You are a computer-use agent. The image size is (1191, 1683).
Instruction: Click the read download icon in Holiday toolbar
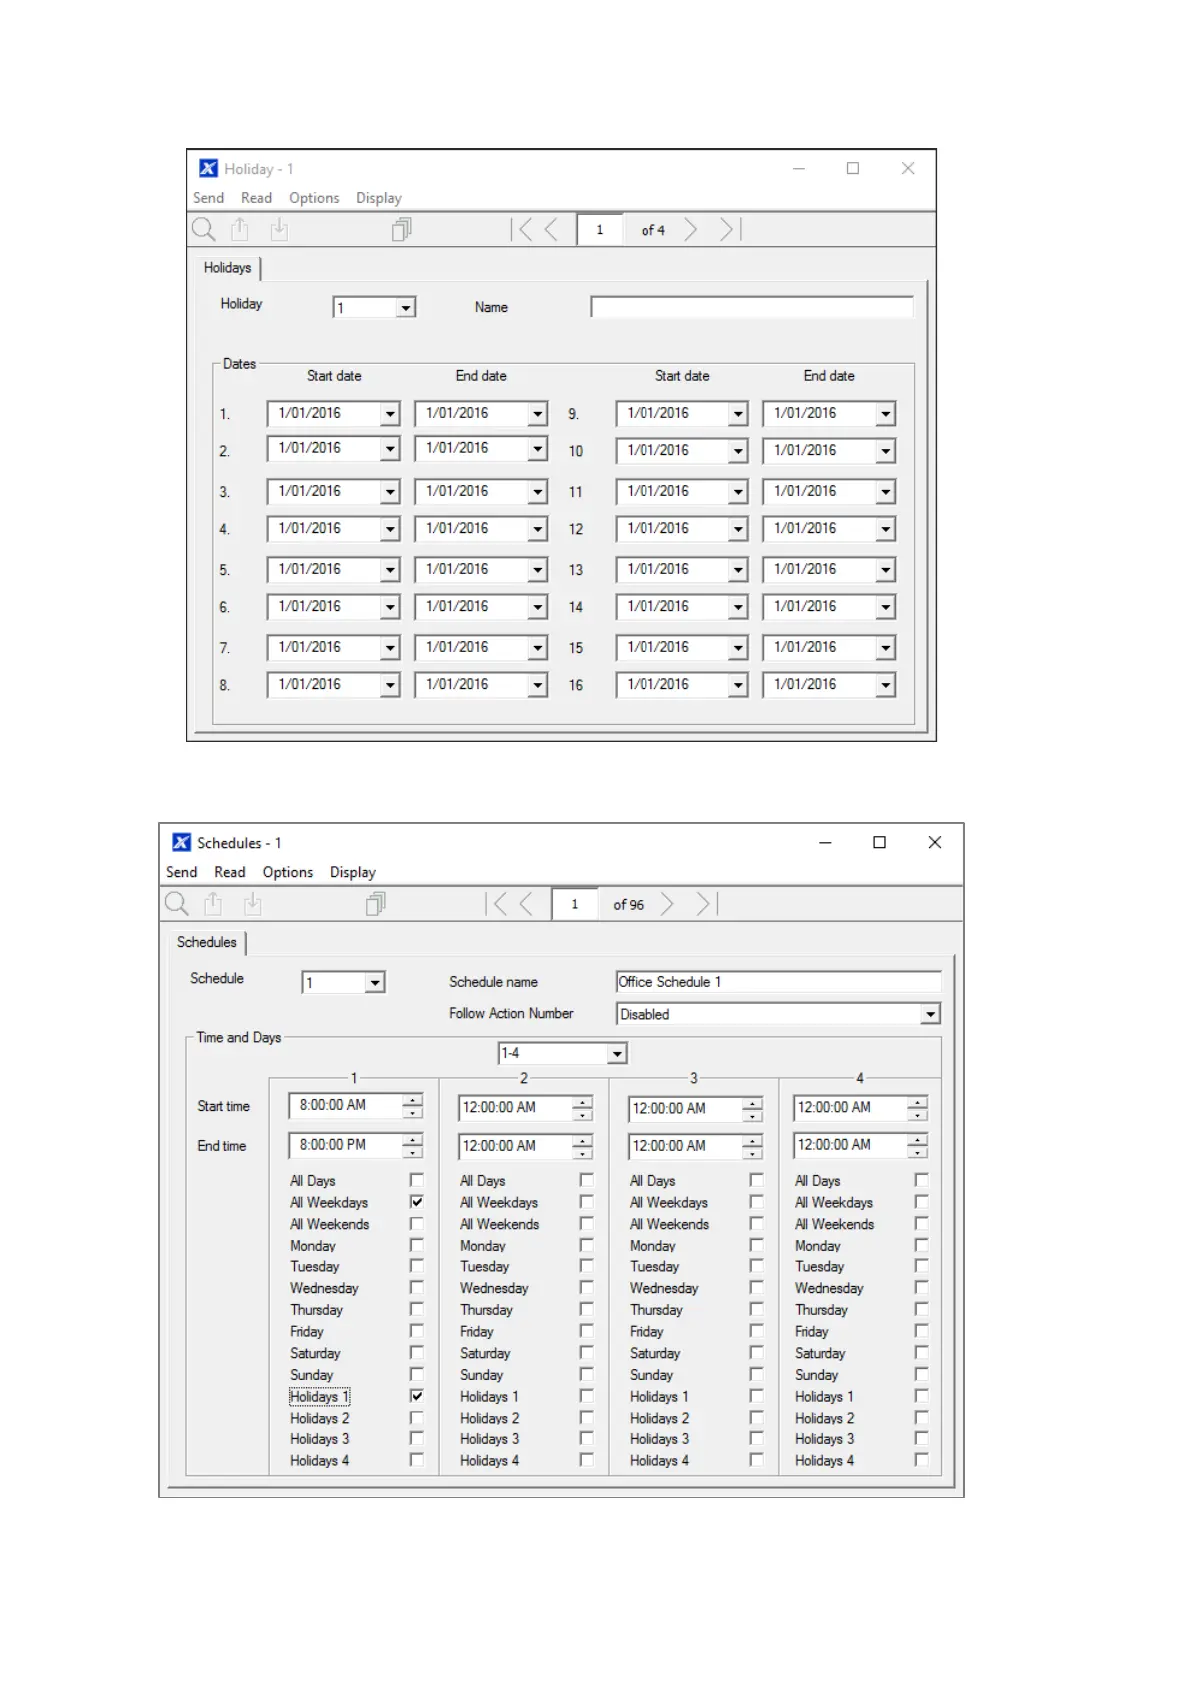[279, 230]
